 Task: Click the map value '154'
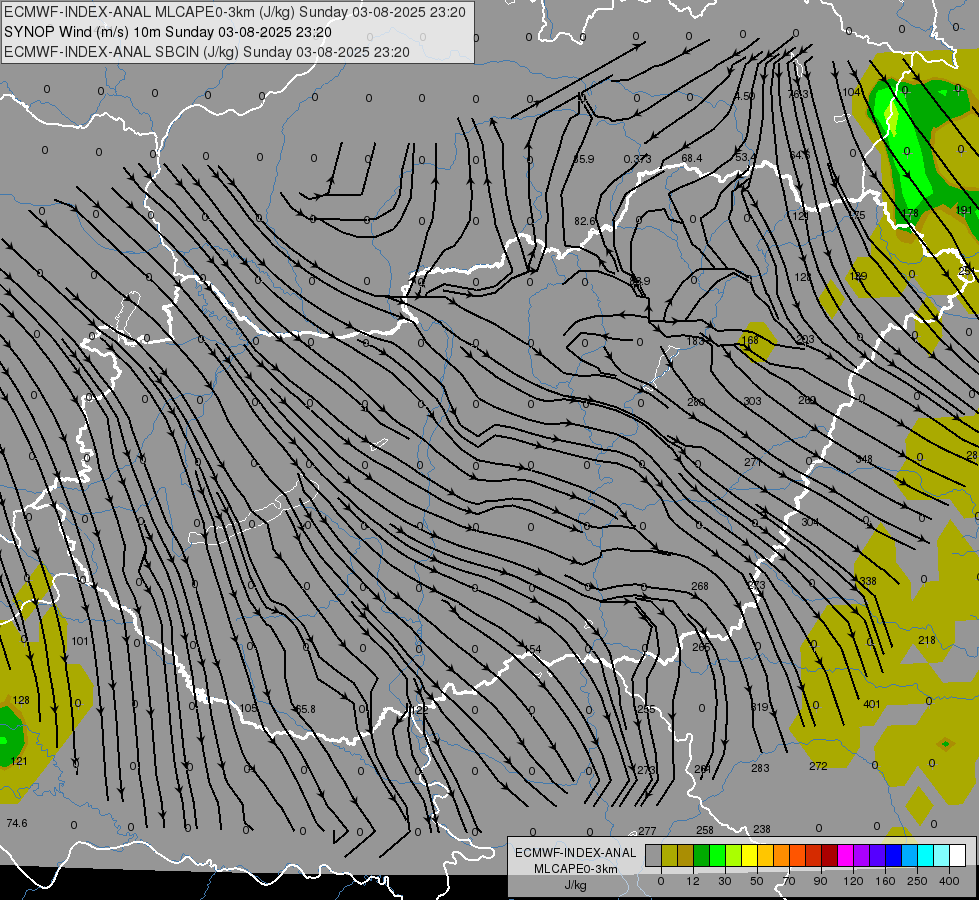[533, 649]
